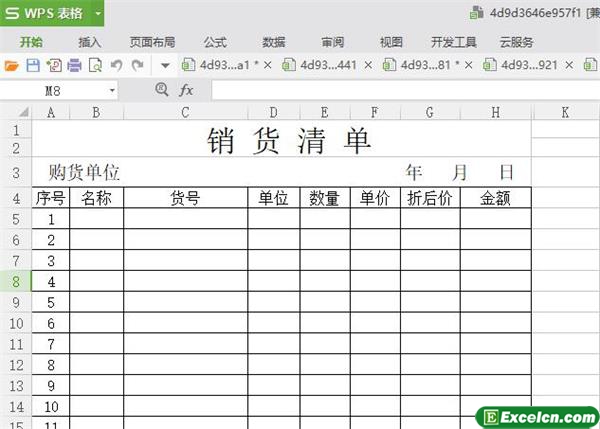Click the Undo arrow
This screenshot has height=429, width=600.
pos(116,65)
